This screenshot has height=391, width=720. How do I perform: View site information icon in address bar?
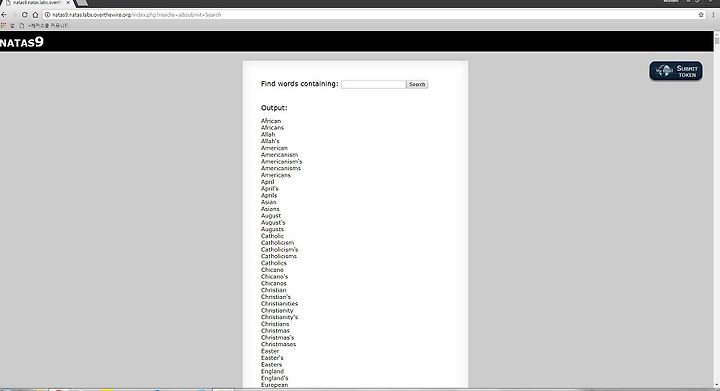(47, 15)
